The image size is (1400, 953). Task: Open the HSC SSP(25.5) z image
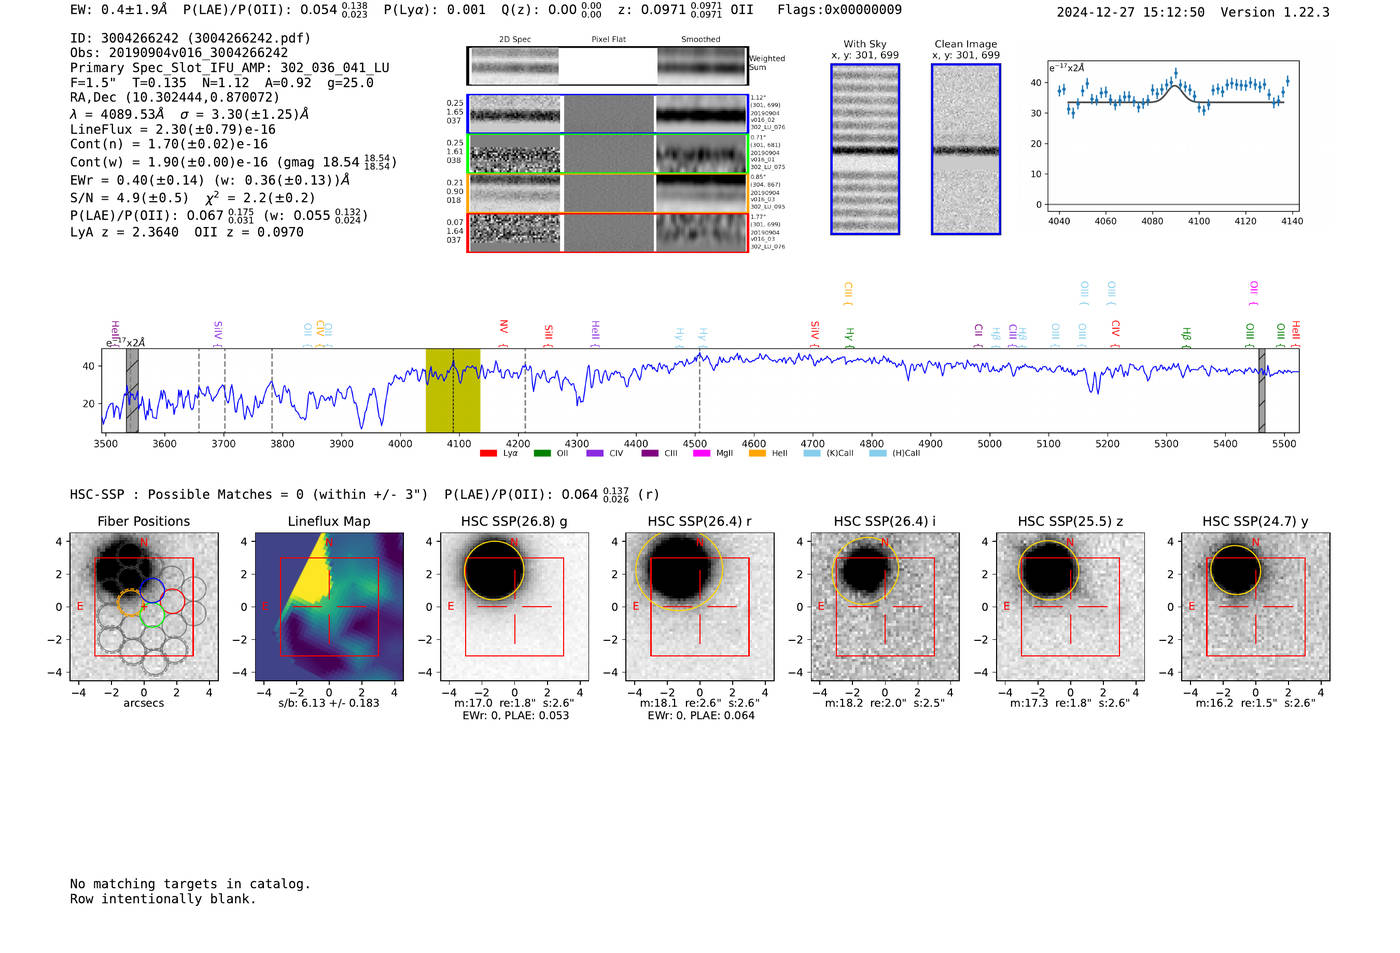click(x=1070, y=606)
